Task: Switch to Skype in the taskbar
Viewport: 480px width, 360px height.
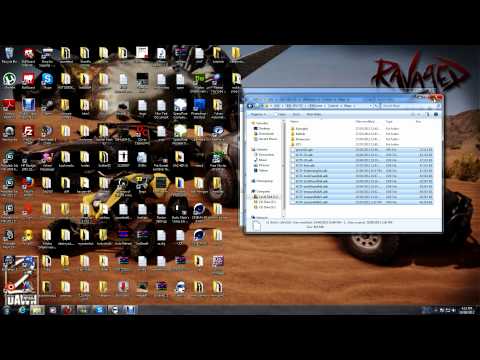Action: [99, 310]
